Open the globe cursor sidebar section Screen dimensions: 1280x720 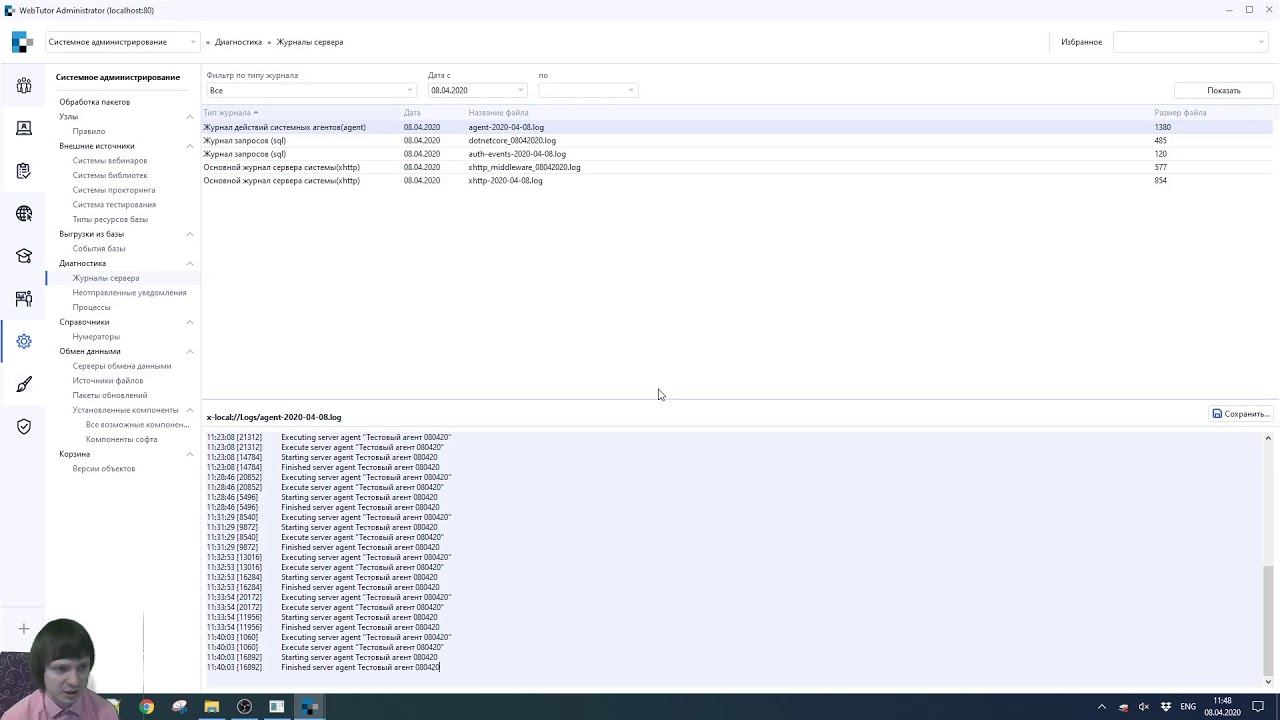tap(24, 213)
